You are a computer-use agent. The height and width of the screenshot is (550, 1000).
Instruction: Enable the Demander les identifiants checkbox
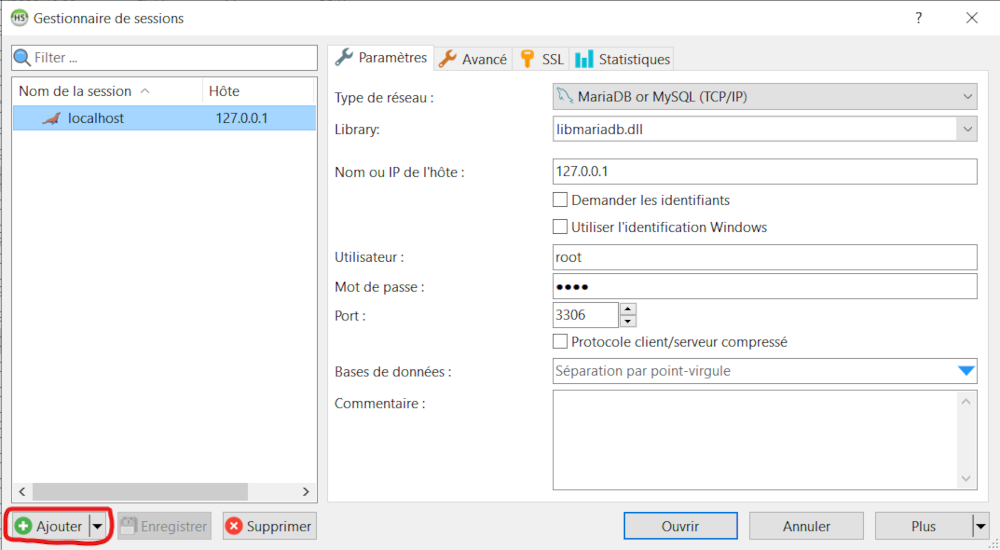click(x=560, y=200)
